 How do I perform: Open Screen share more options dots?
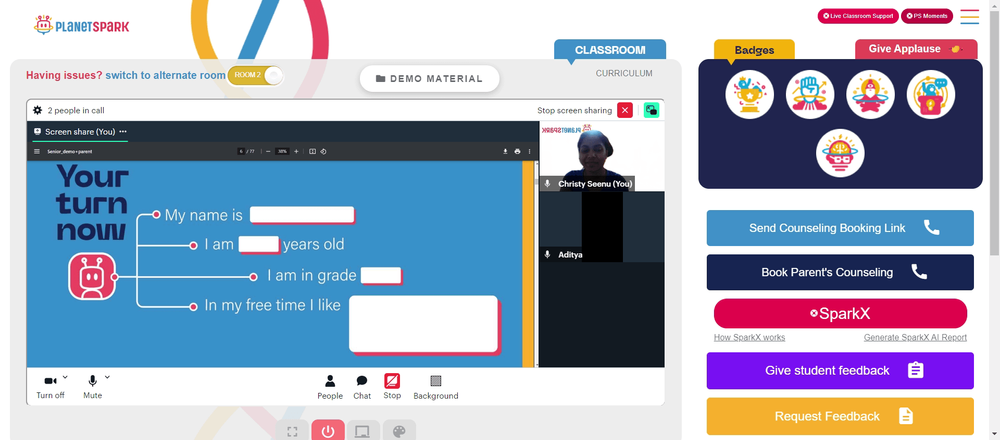[123, 132]
